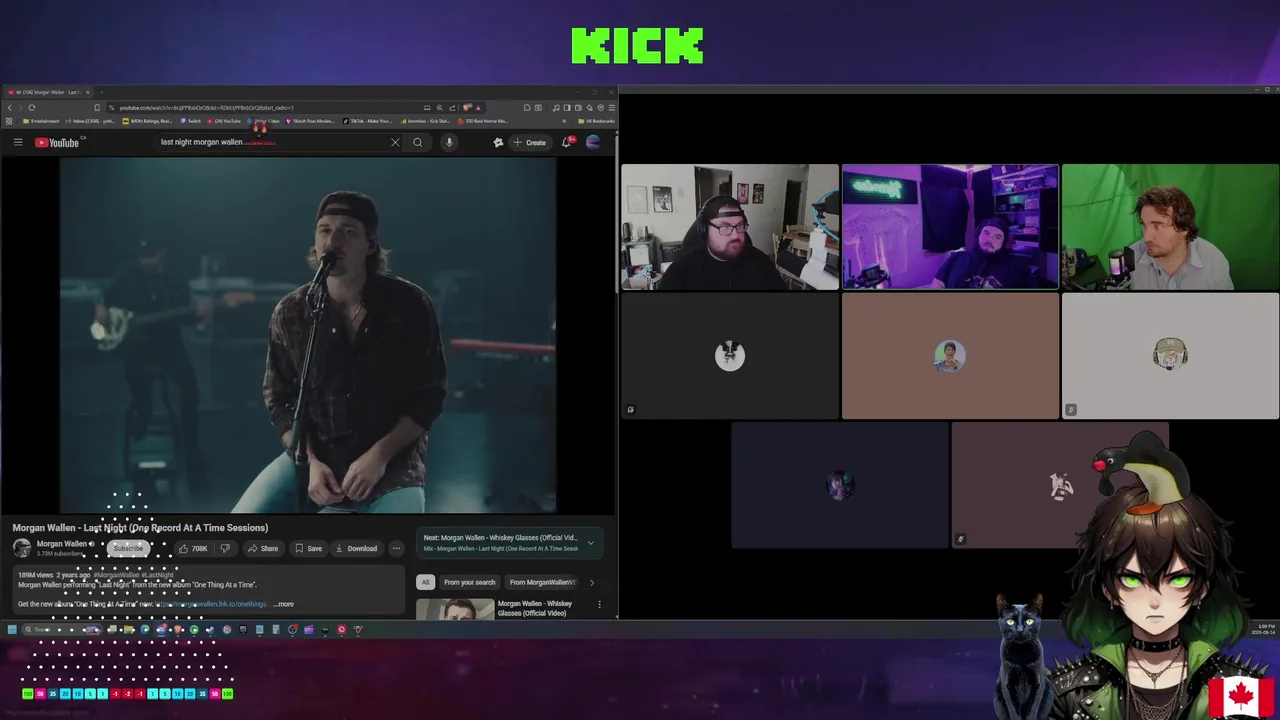The image size is (1280, 720).
Task: Select the From MorganWallen chip
Action: click(x=542, y=582)
